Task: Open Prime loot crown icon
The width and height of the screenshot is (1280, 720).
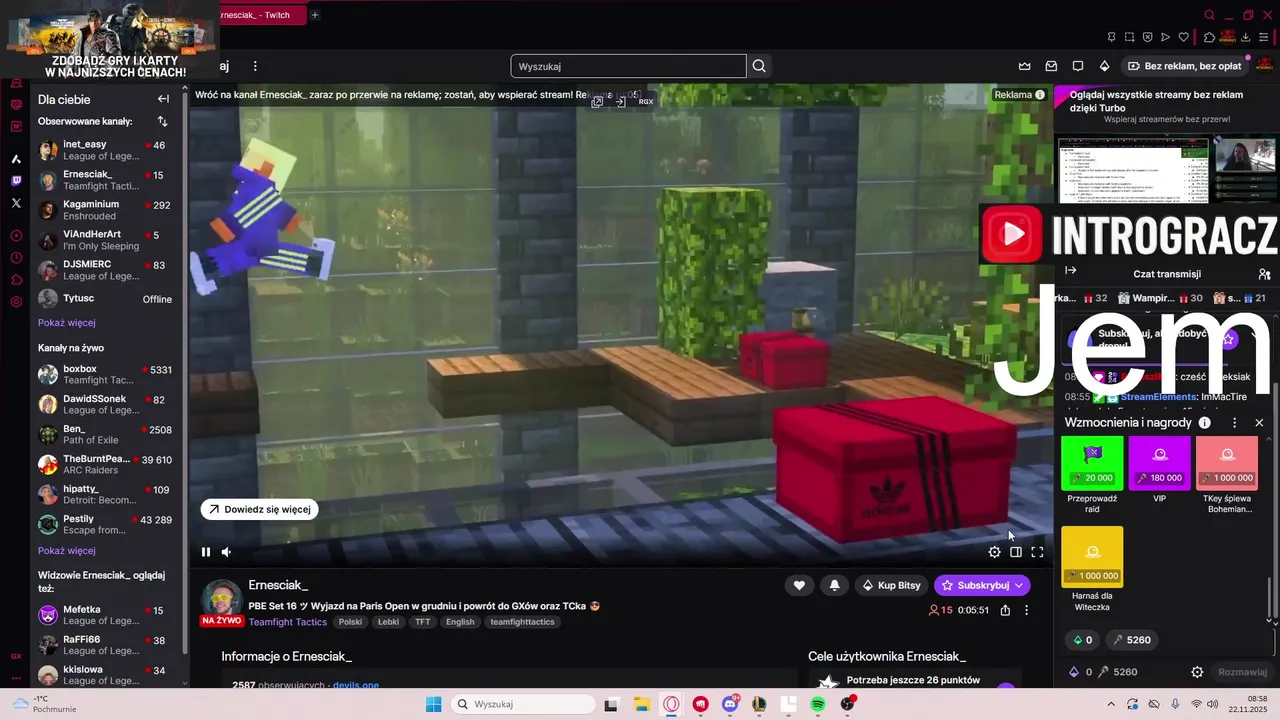Action: pos(1025,66)
